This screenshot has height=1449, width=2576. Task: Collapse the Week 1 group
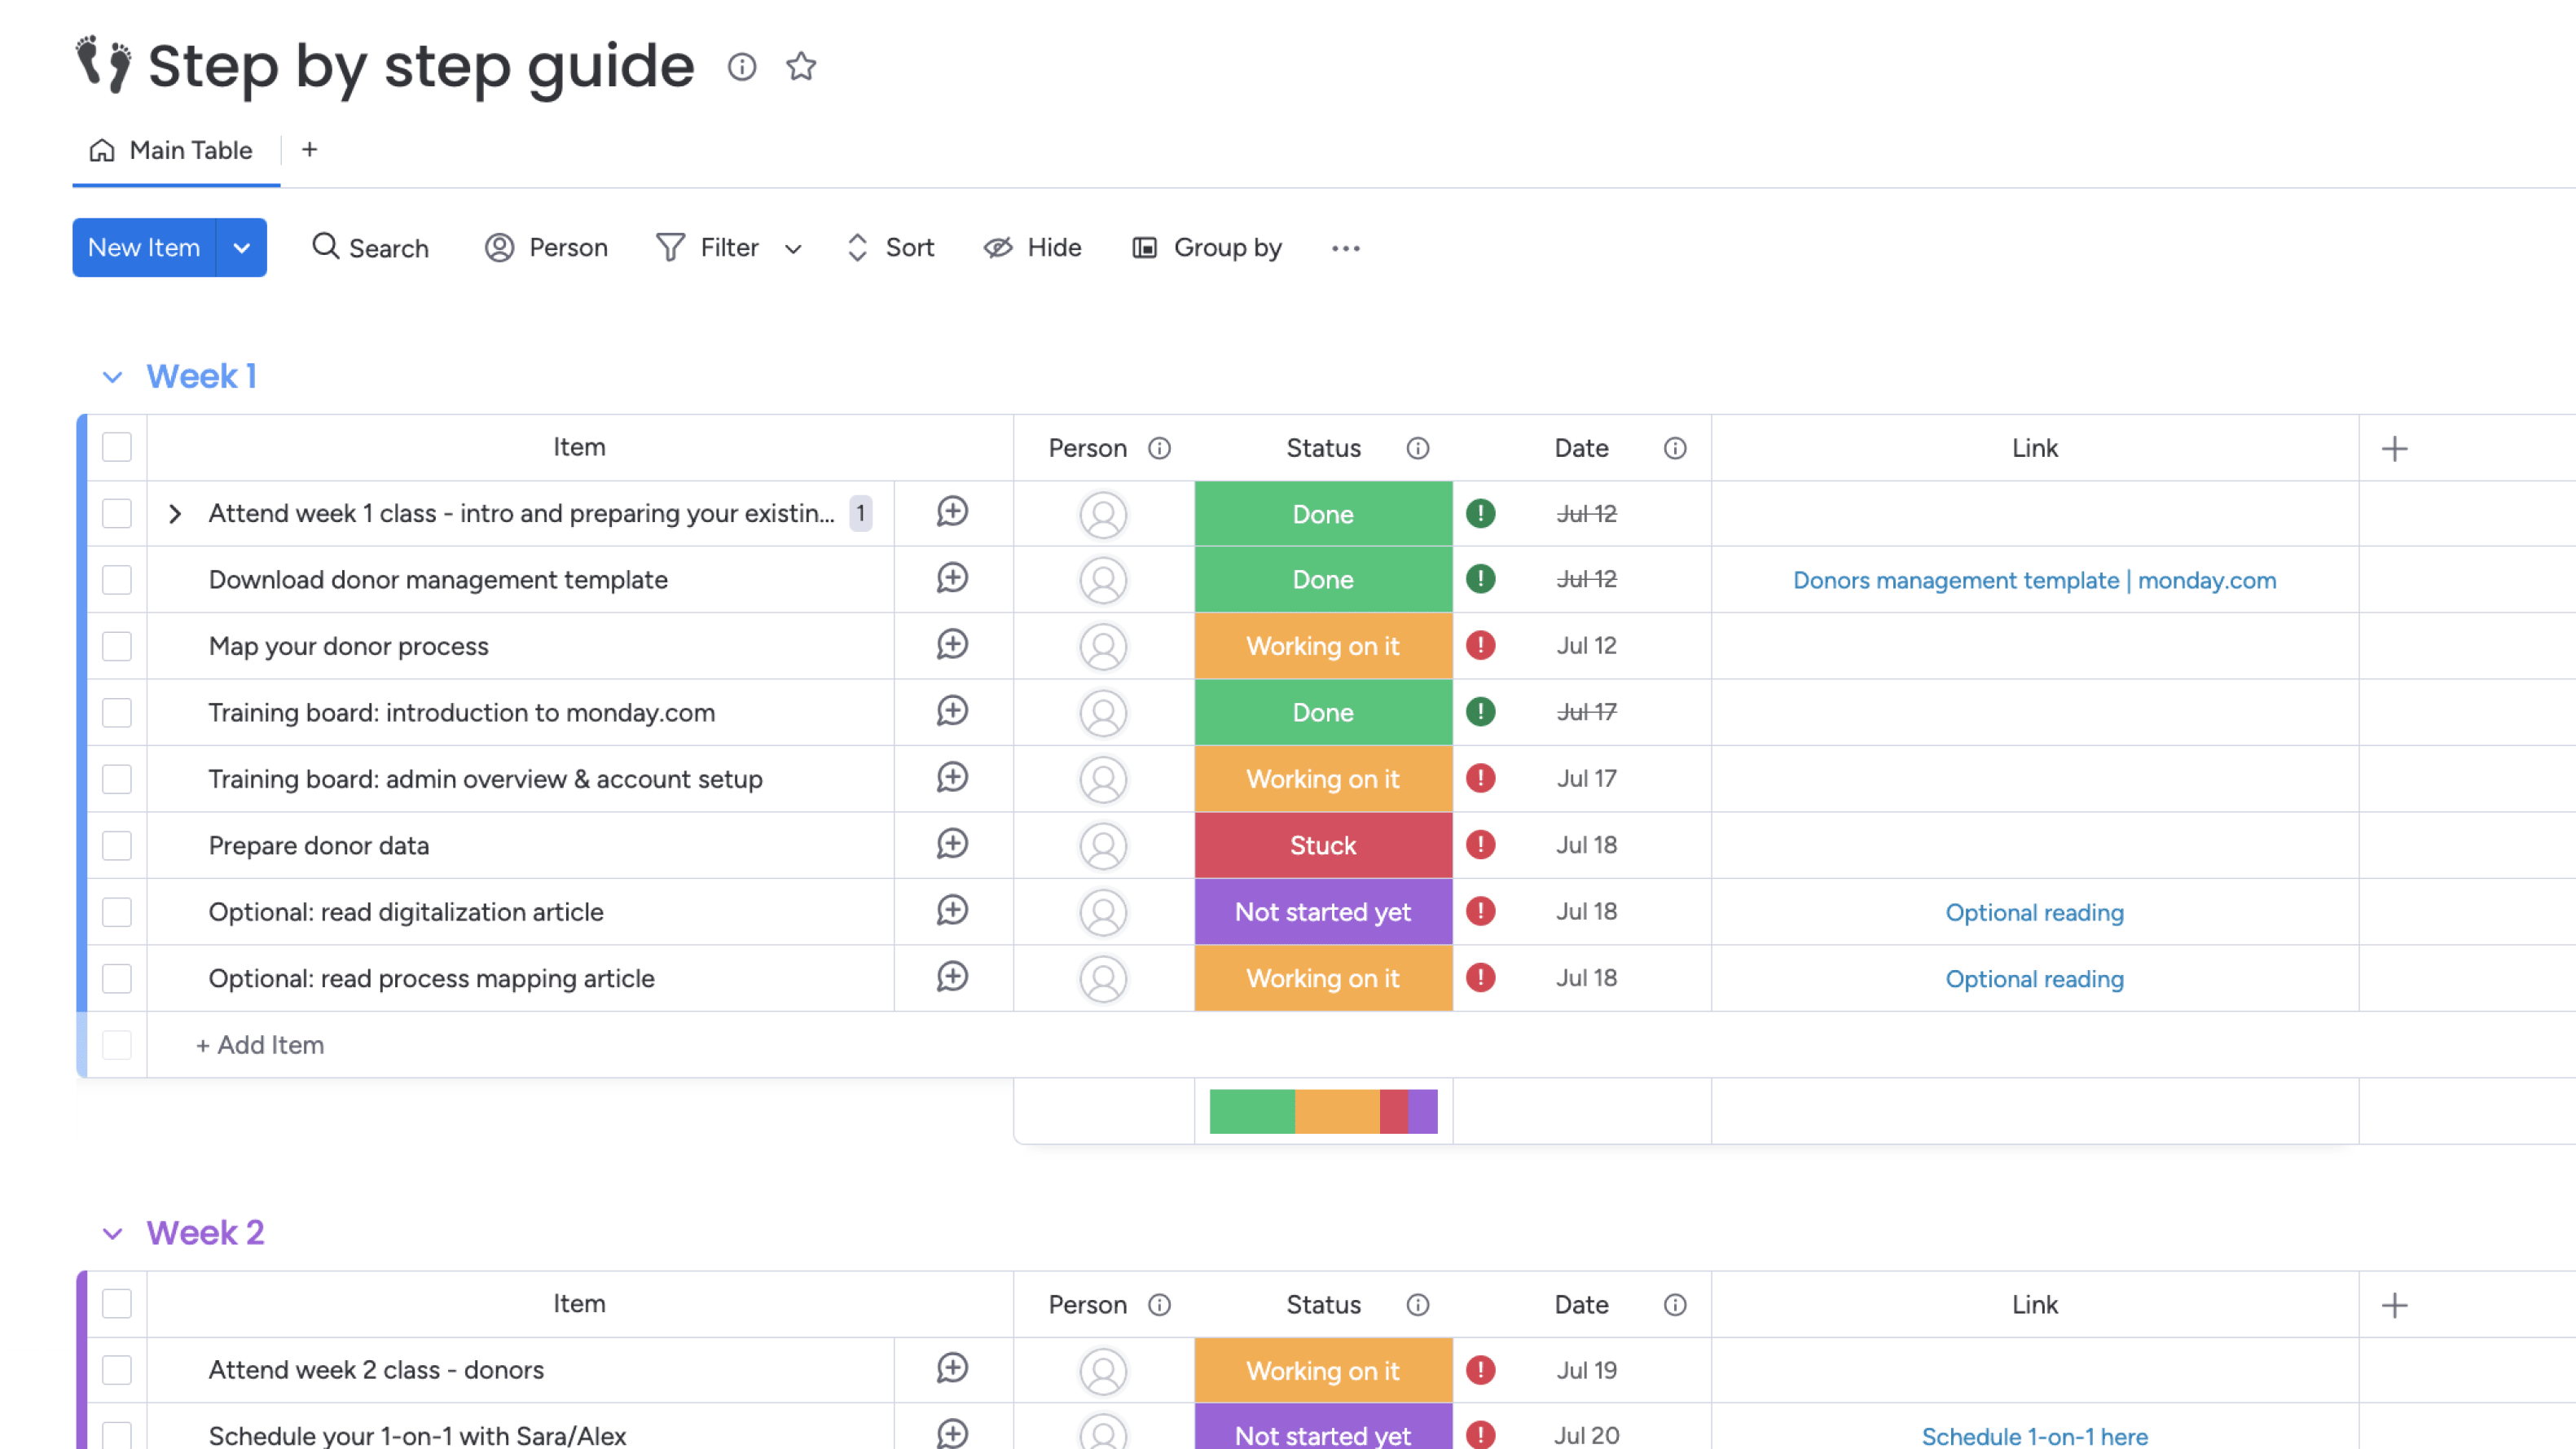[112, 377]
